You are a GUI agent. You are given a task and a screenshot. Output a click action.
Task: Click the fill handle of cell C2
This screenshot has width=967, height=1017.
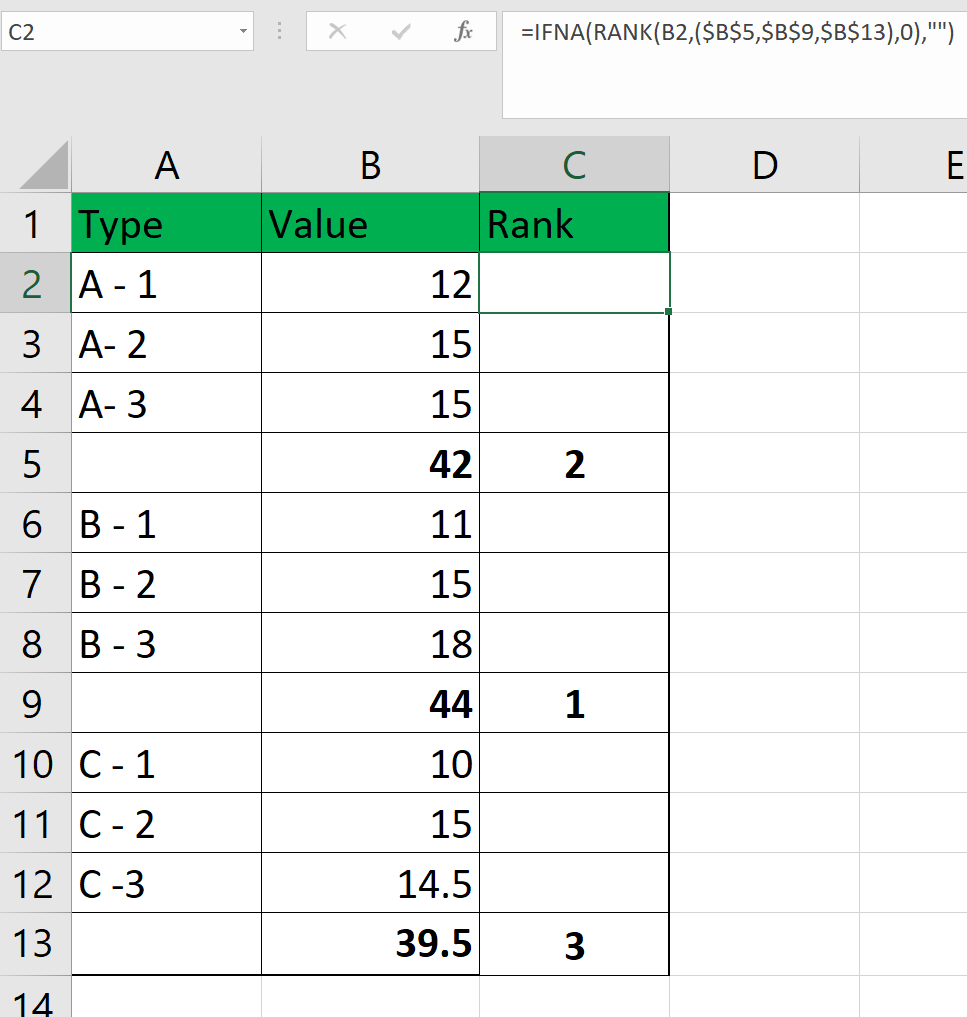tap(668, 312)
